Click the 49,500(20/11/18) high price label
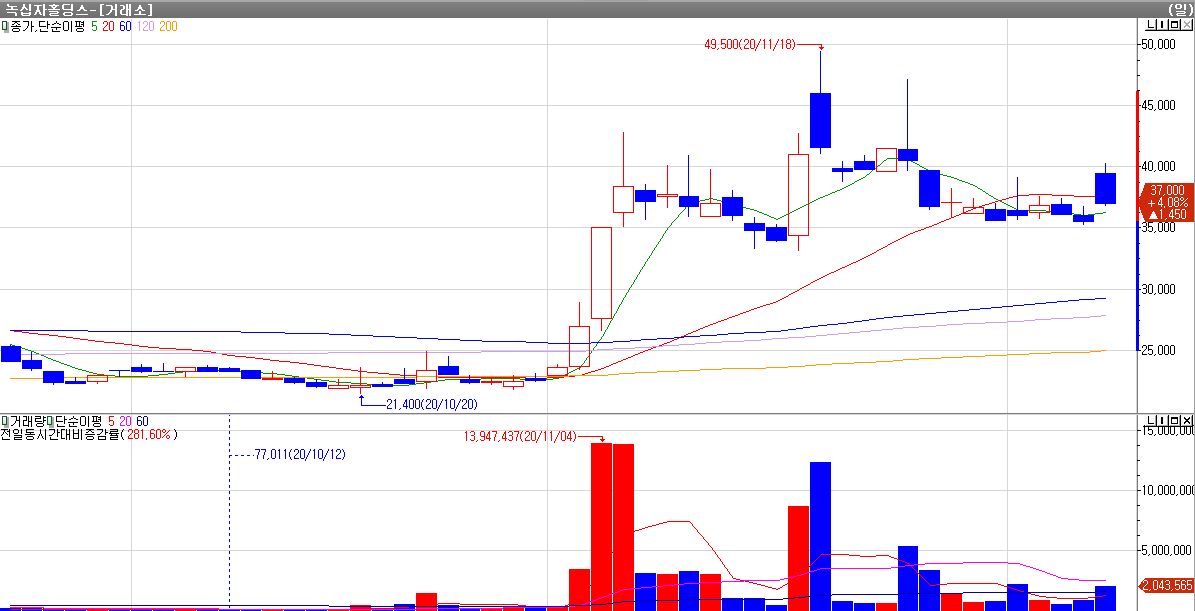Image resolution: width=1195 pixels, height=611 pixels. [749, 45]
